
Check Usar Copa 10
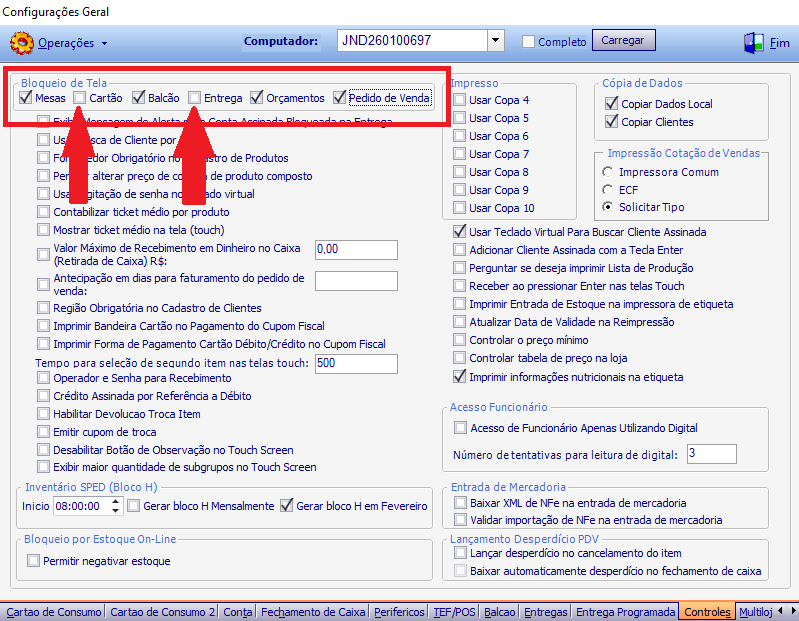[459, 208]
